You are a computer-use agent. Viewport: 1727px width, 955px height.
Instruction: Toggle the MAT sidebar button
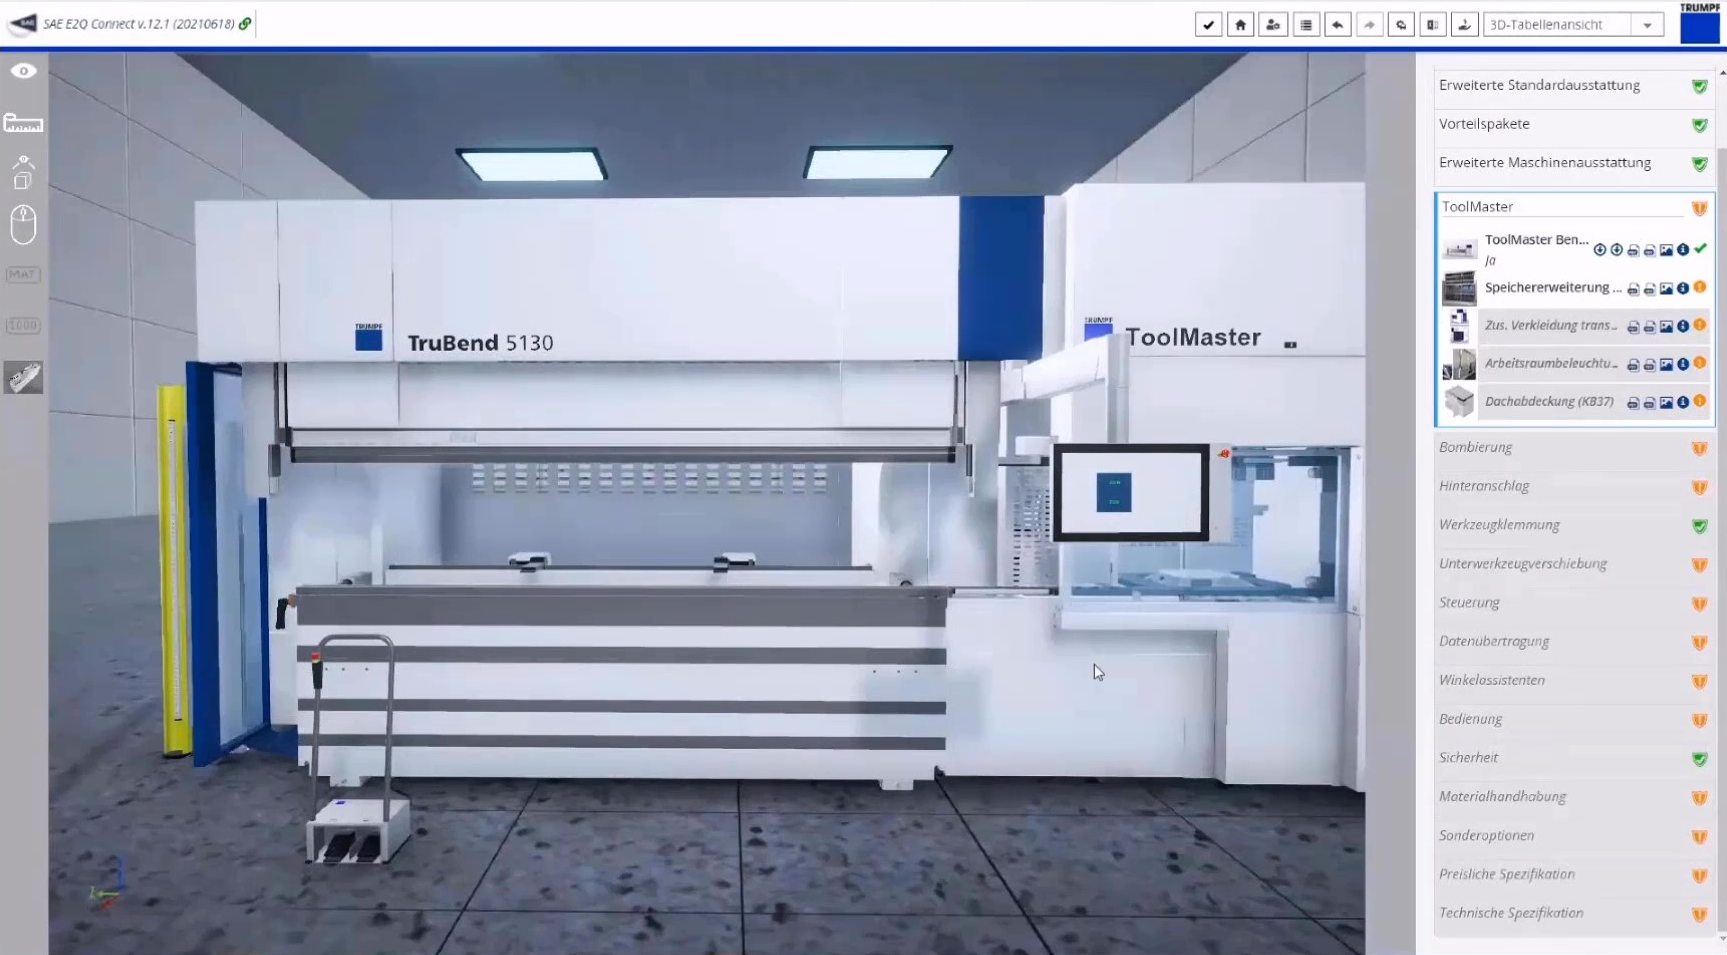23,274
